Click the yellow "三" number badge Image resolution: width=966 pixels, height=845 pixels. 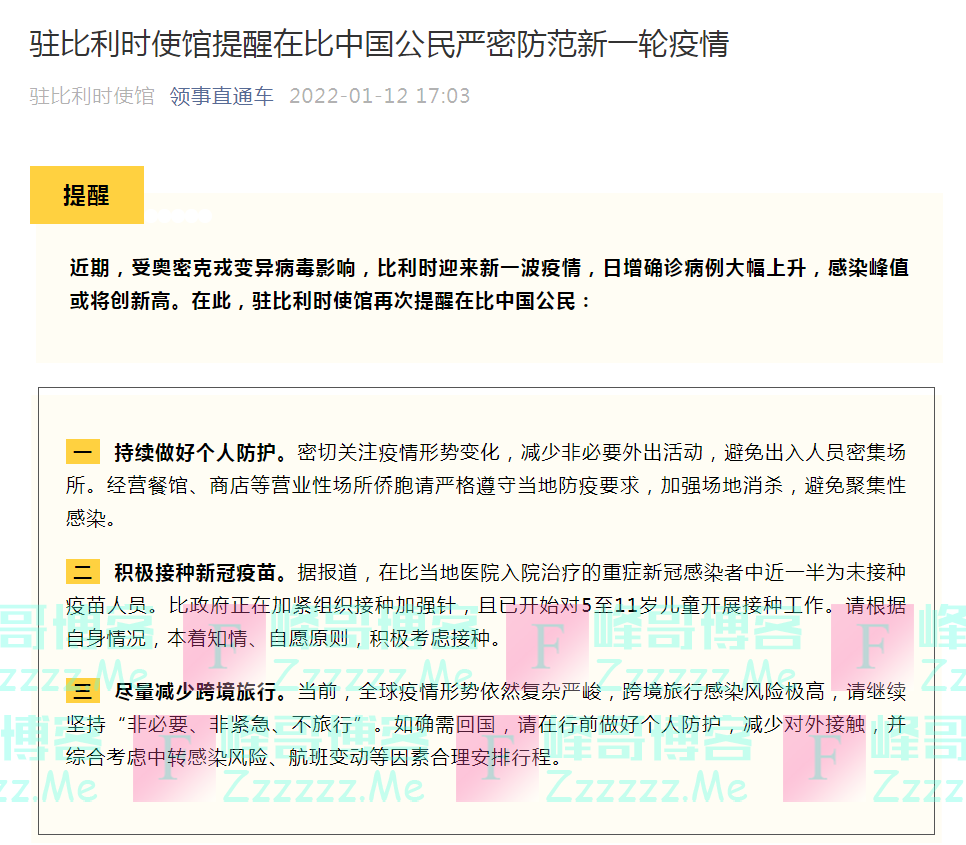click(x=83, y=692)
